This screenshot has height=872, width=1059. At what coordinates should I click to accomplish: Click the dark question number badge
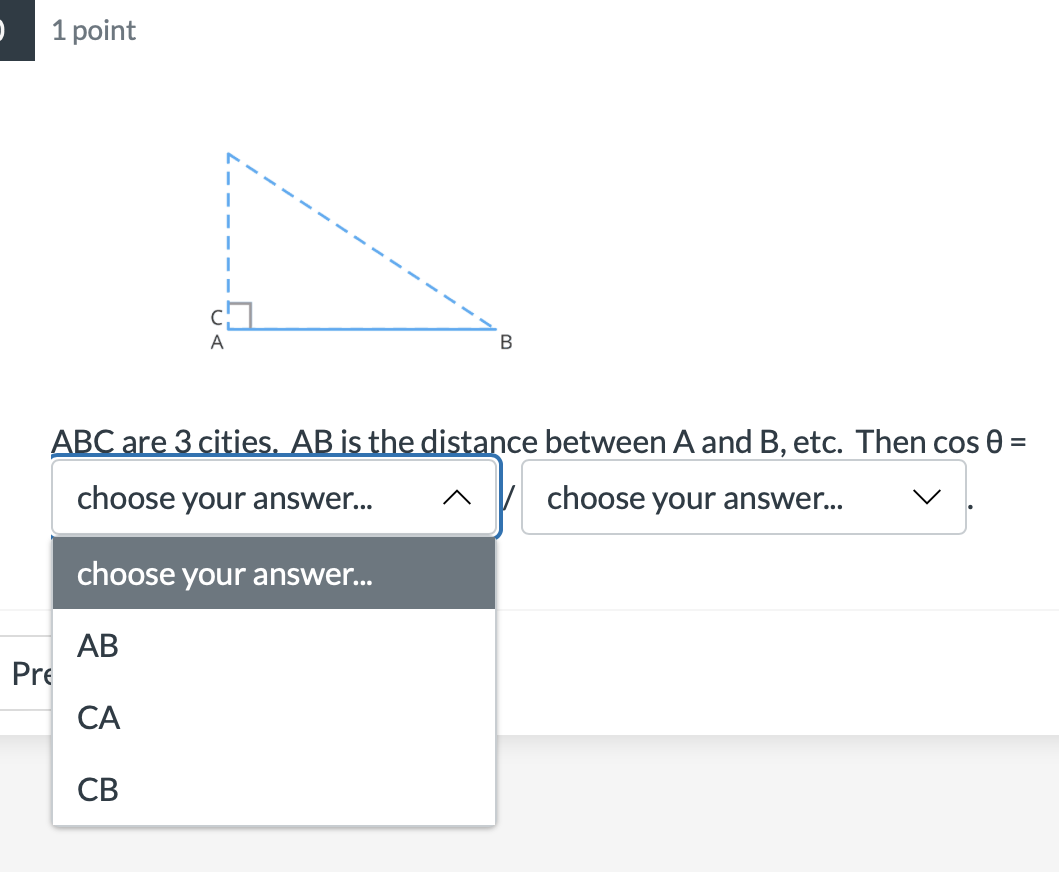15,29
